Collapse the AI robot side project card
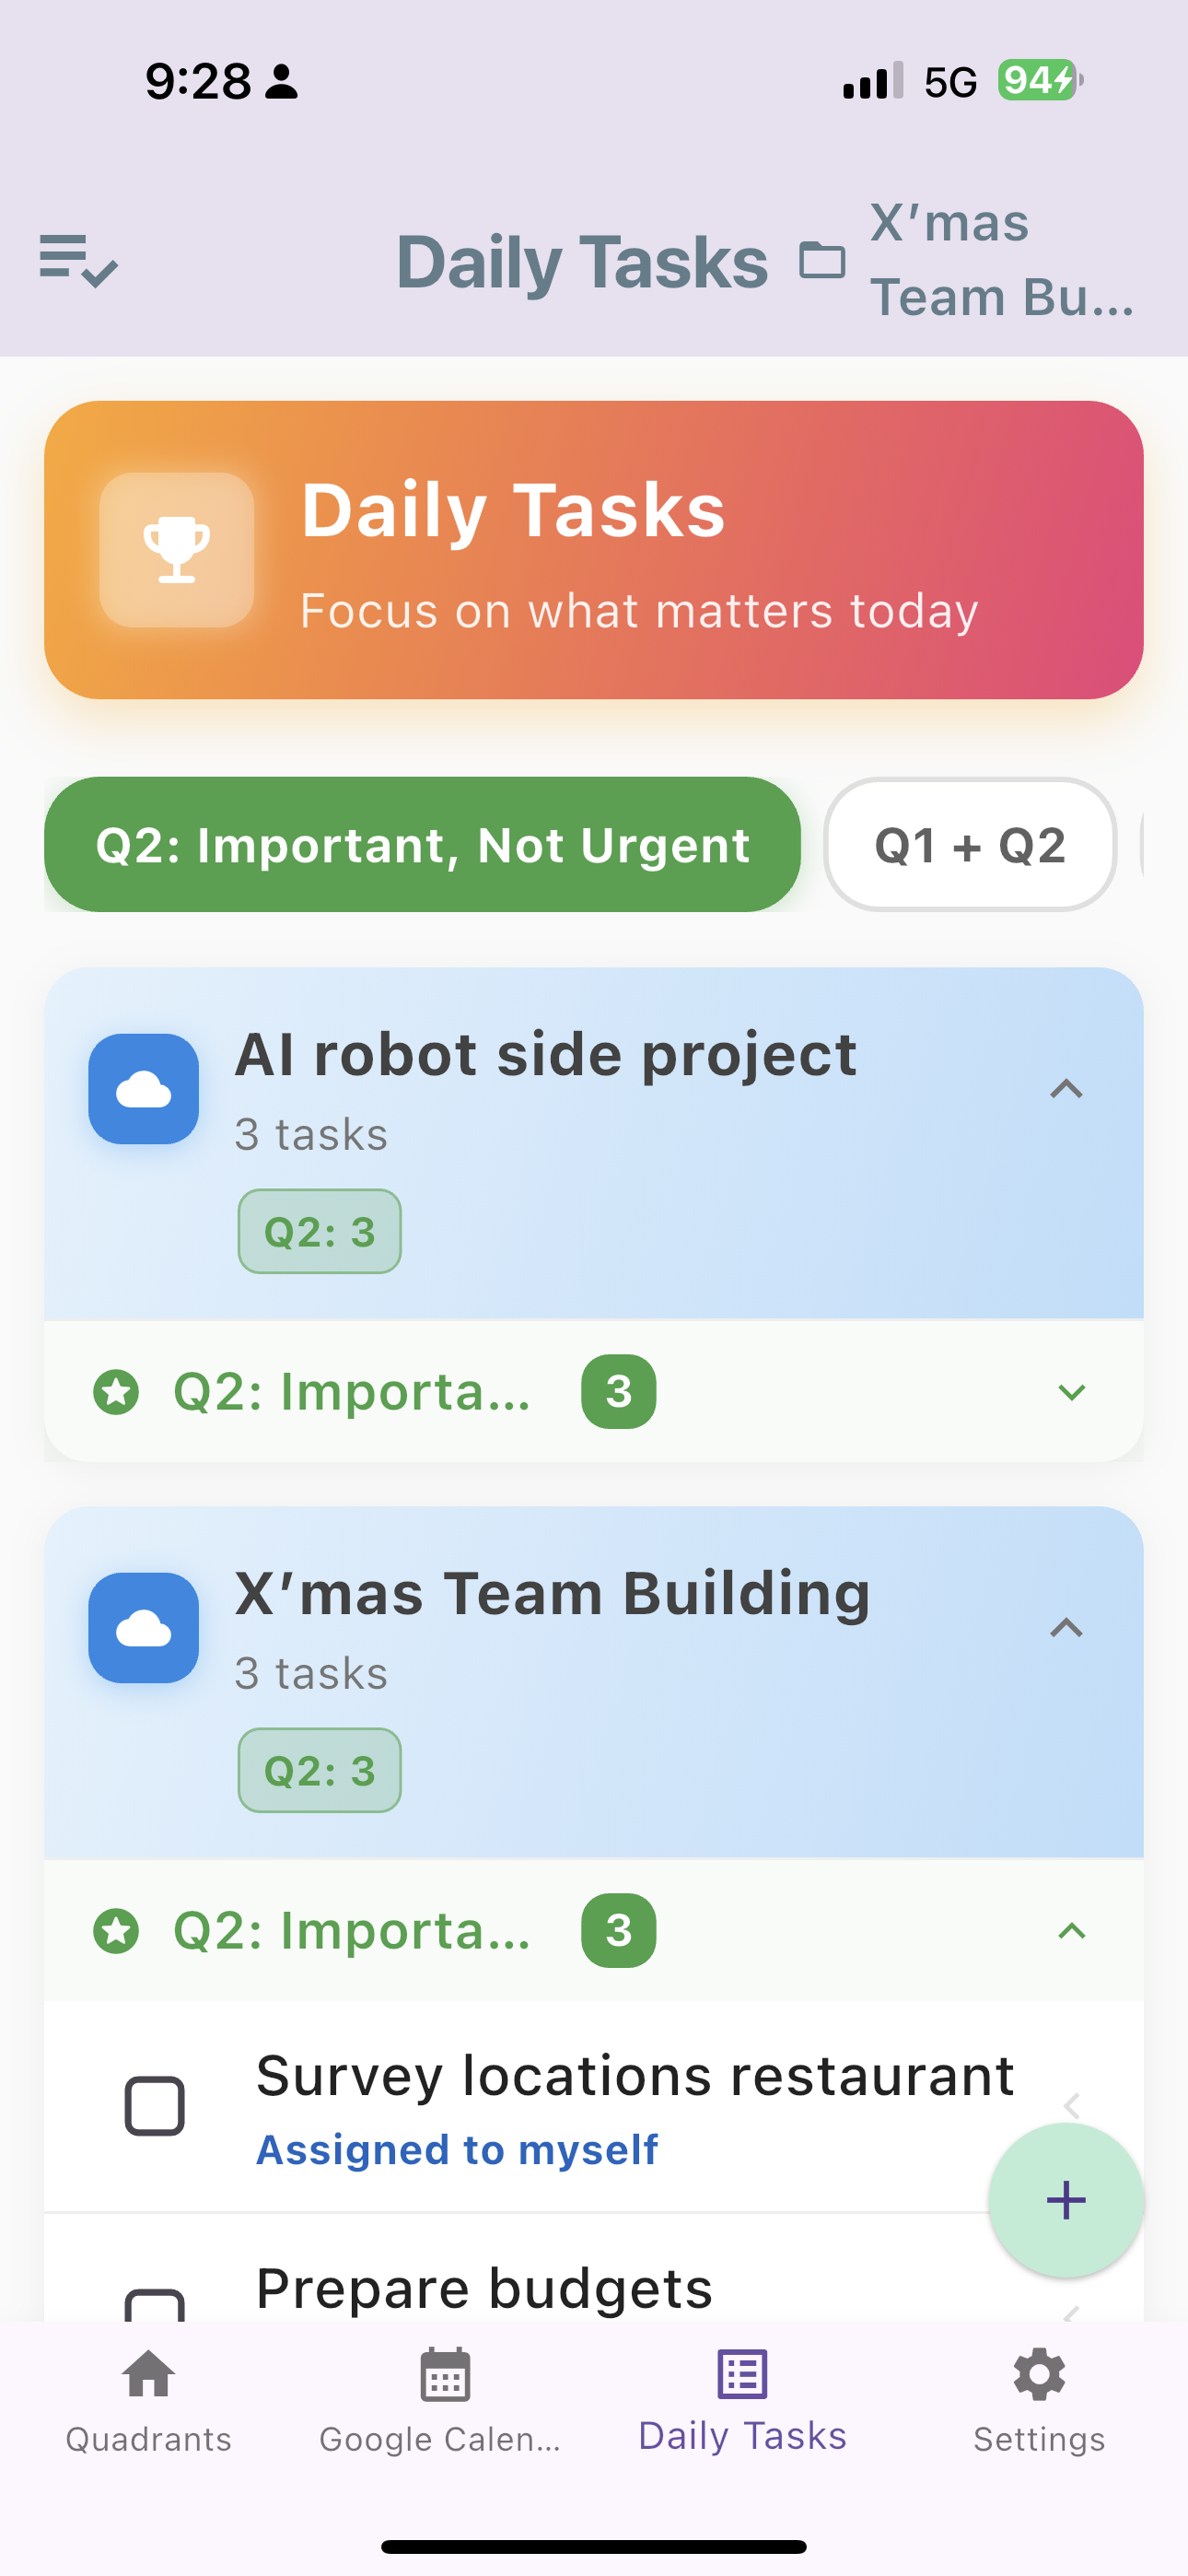Screen dimensions: 1188x2576 click(1068, 1091)
